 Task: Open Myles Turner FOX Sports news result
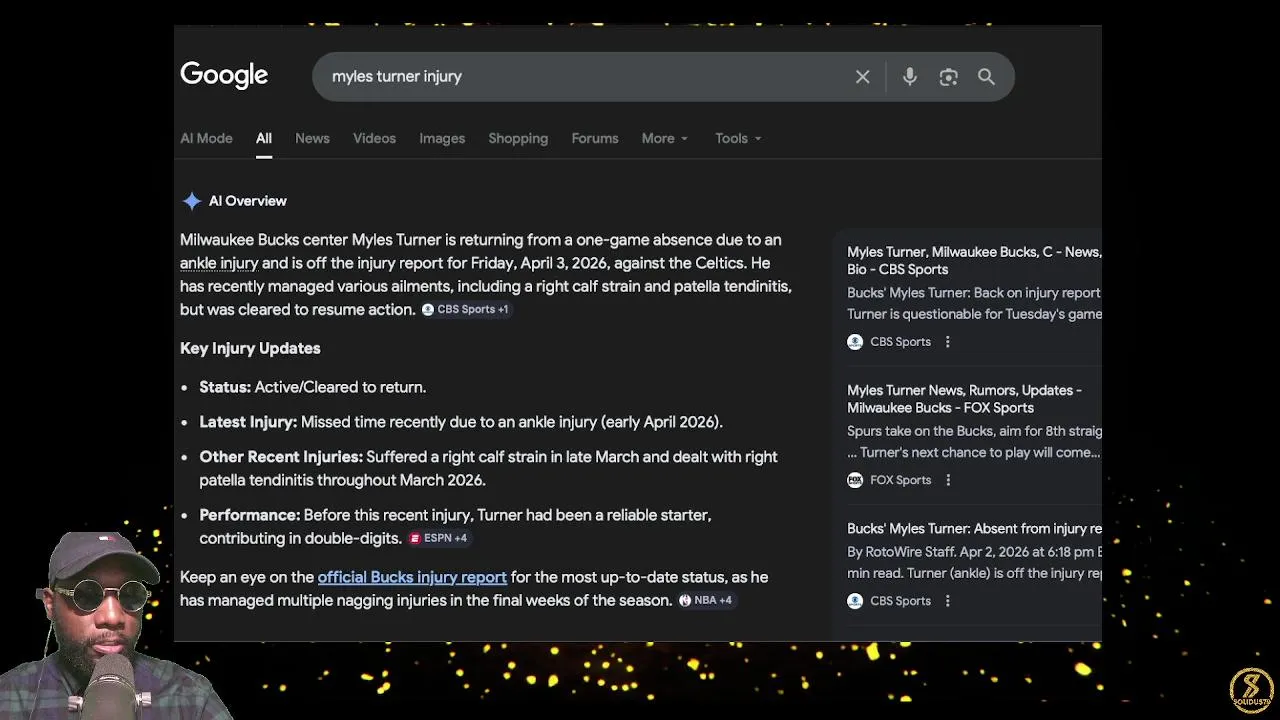coord(964,399)
